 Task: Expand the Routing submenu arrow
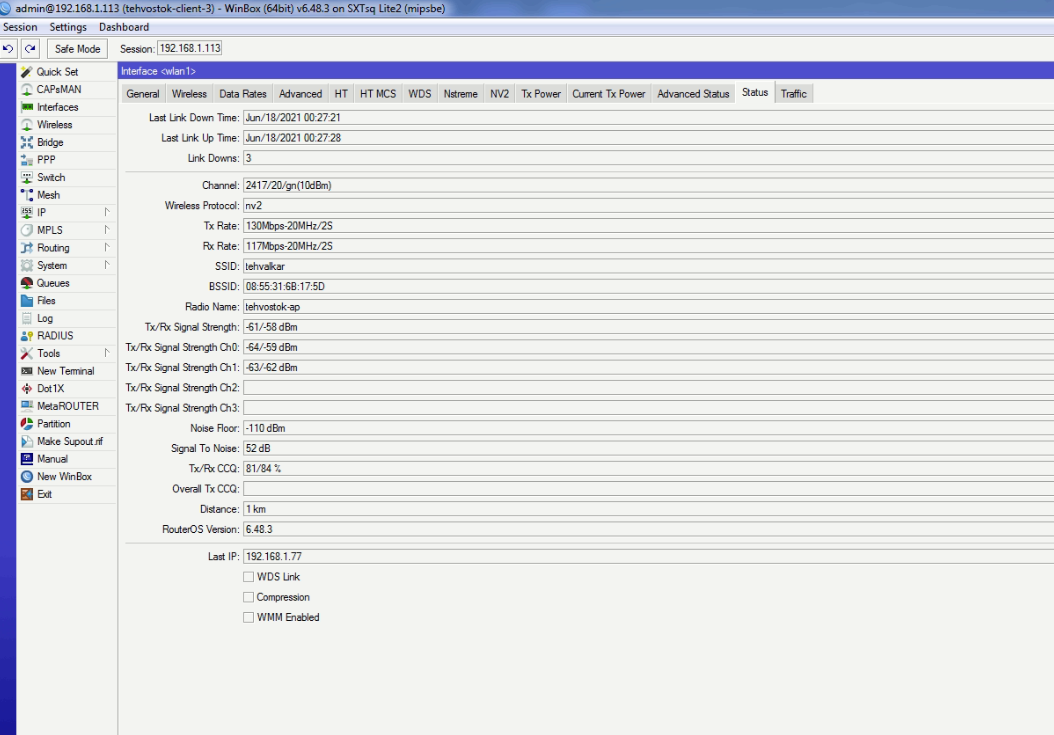click(107, 247)
